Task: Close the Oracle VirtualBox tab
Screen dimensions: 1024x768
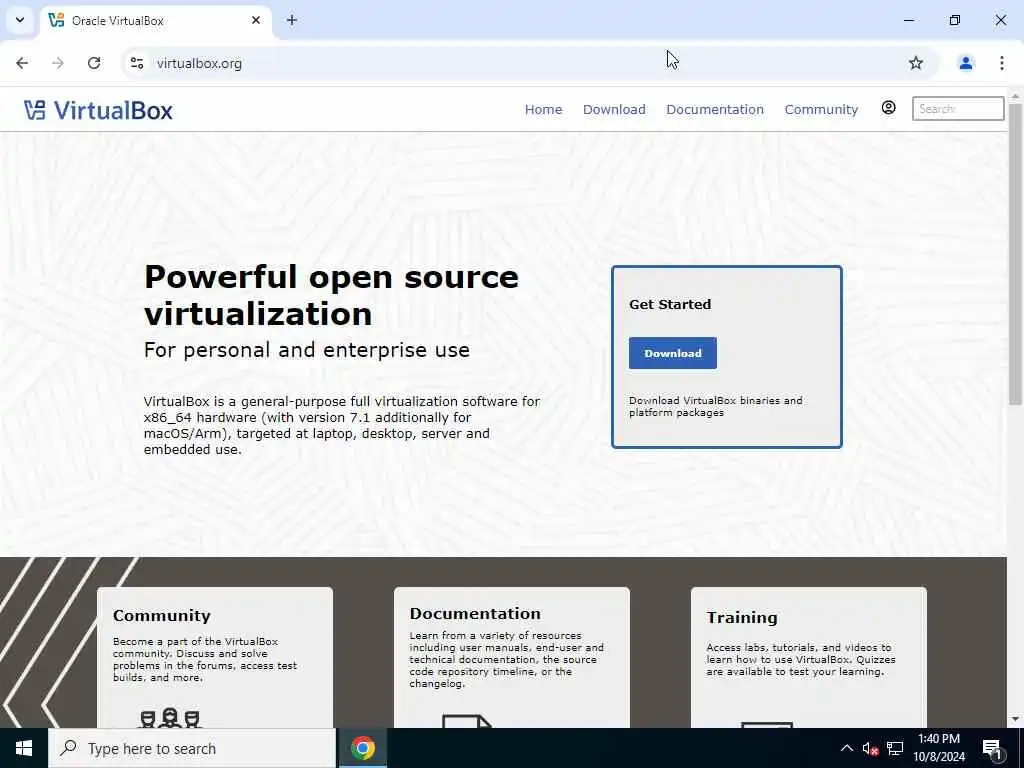Action: pyautogui.click(x=256, y=20)
